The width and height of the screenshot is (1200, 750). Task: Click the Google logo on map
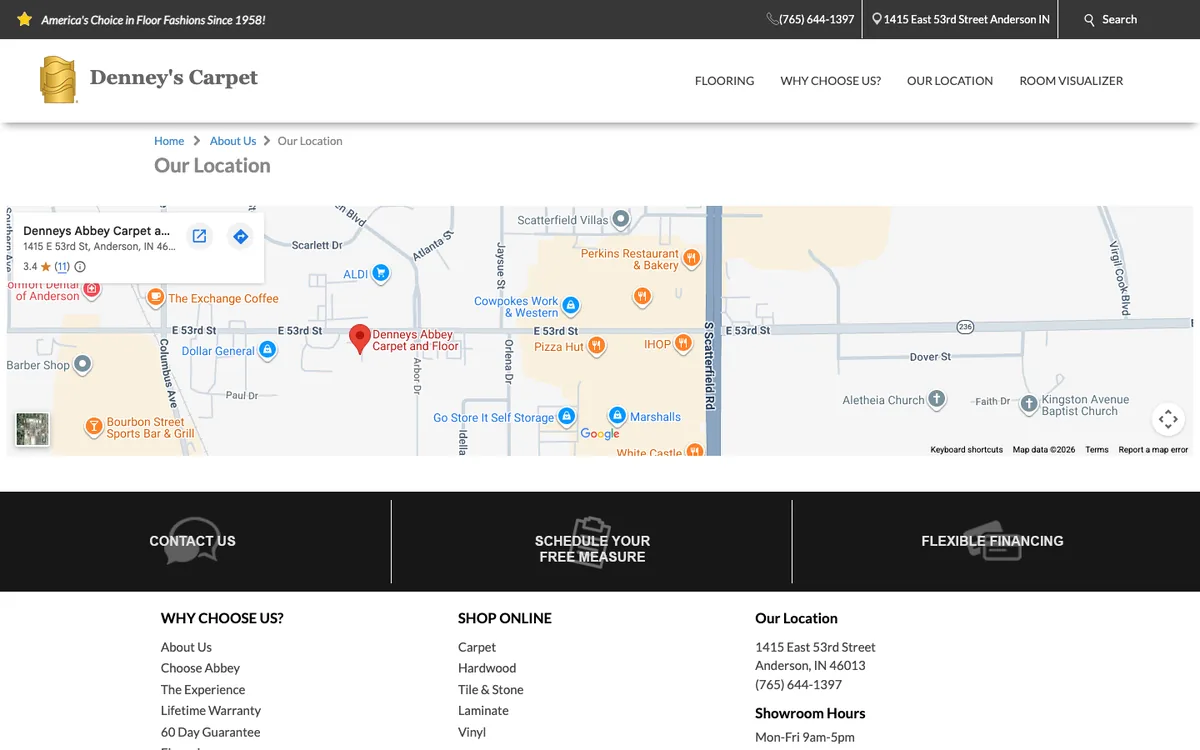(600, 434)
